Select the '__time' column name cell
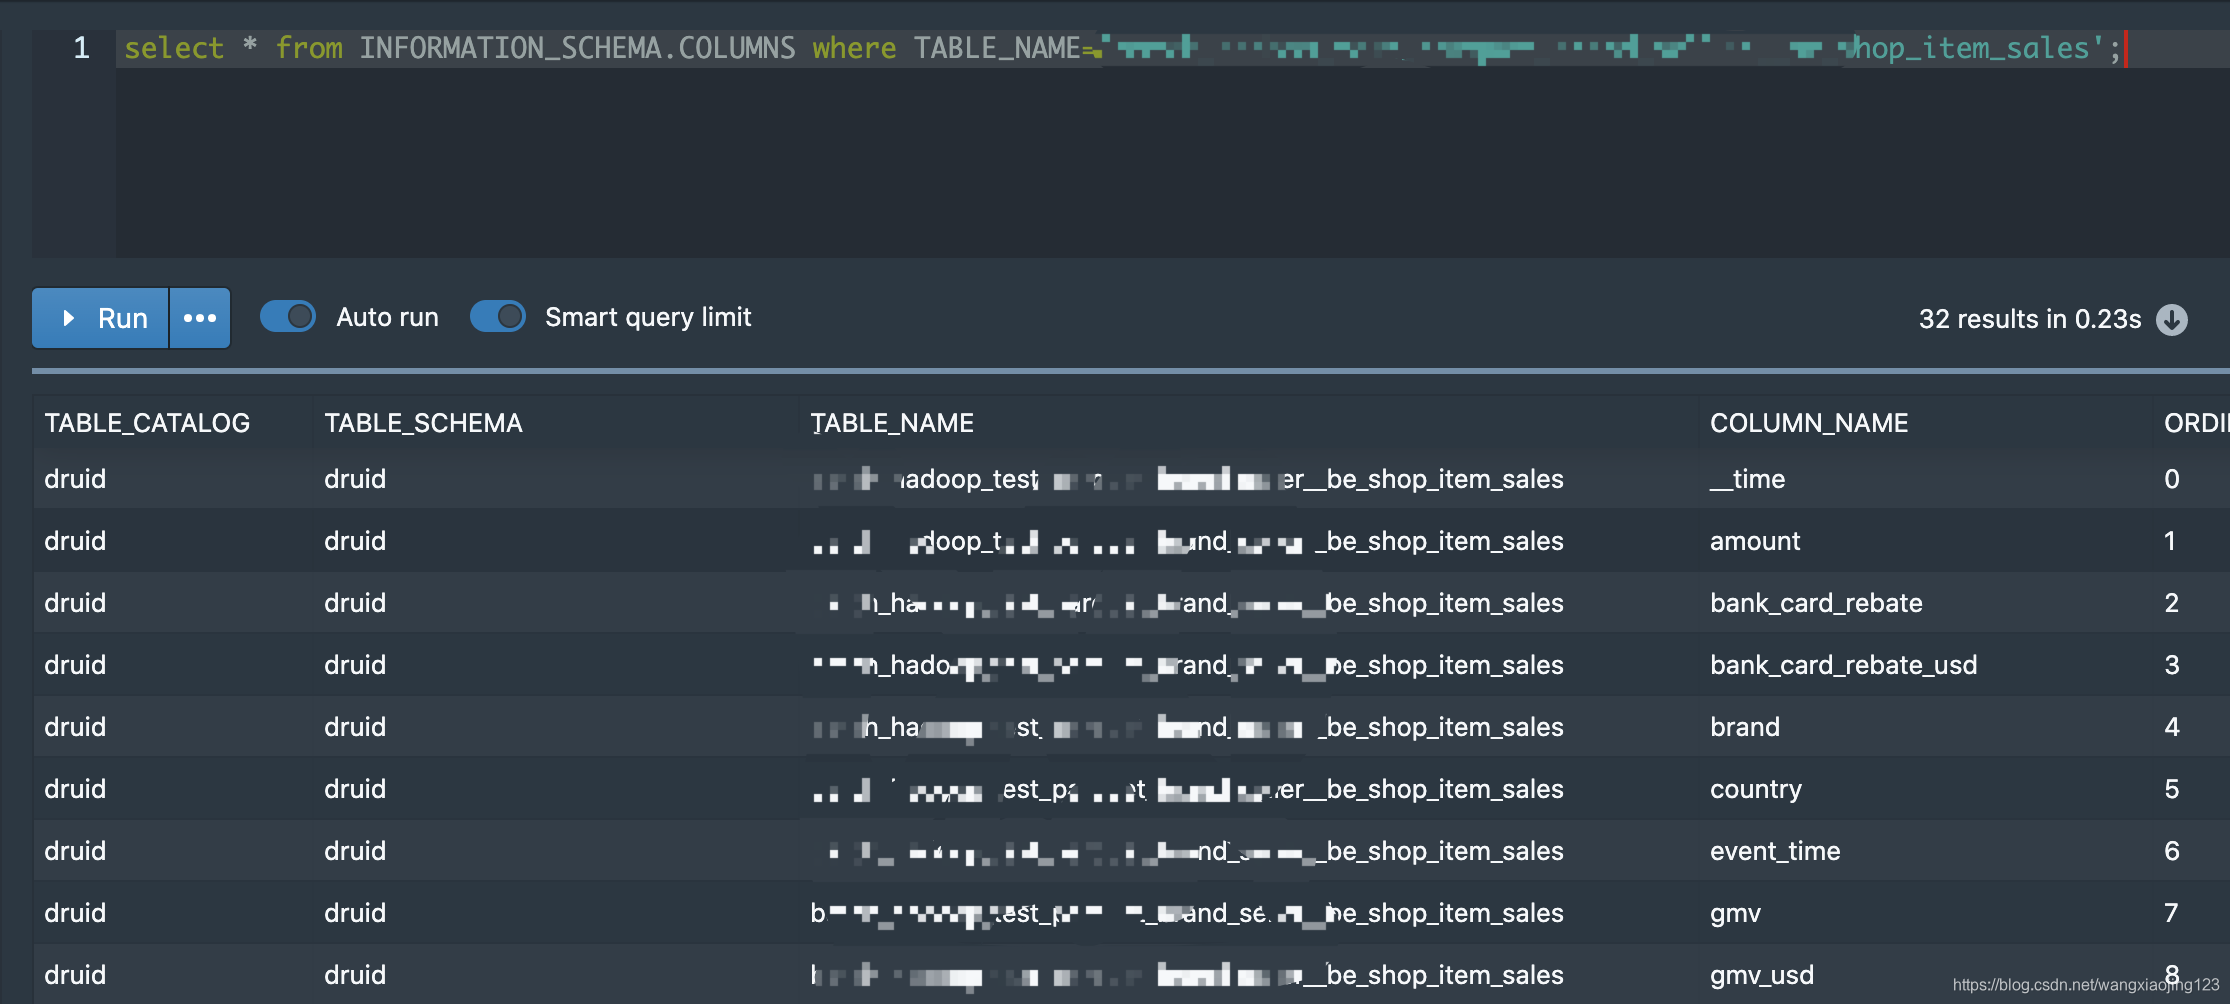The image size is (2230, 1004). 1748,479
